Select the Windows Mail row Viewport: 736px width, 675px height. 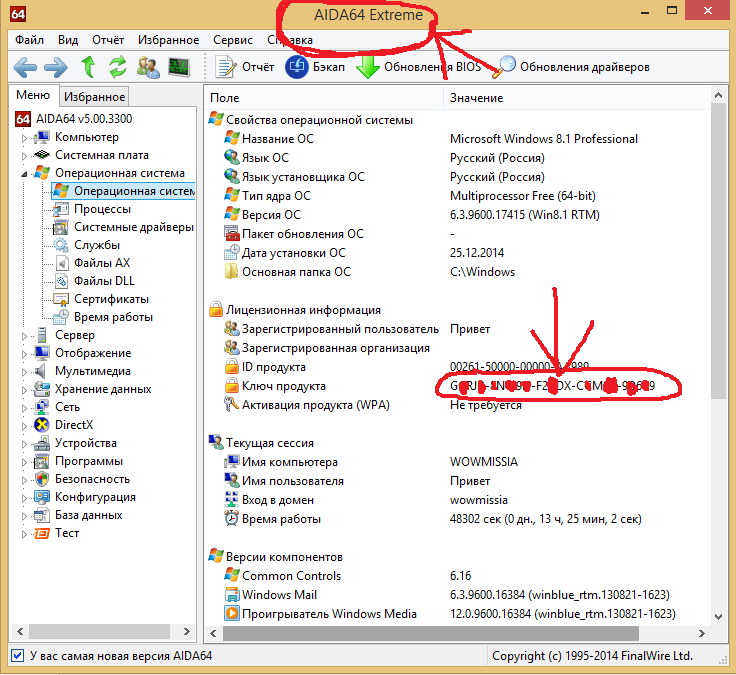[457, 595]
